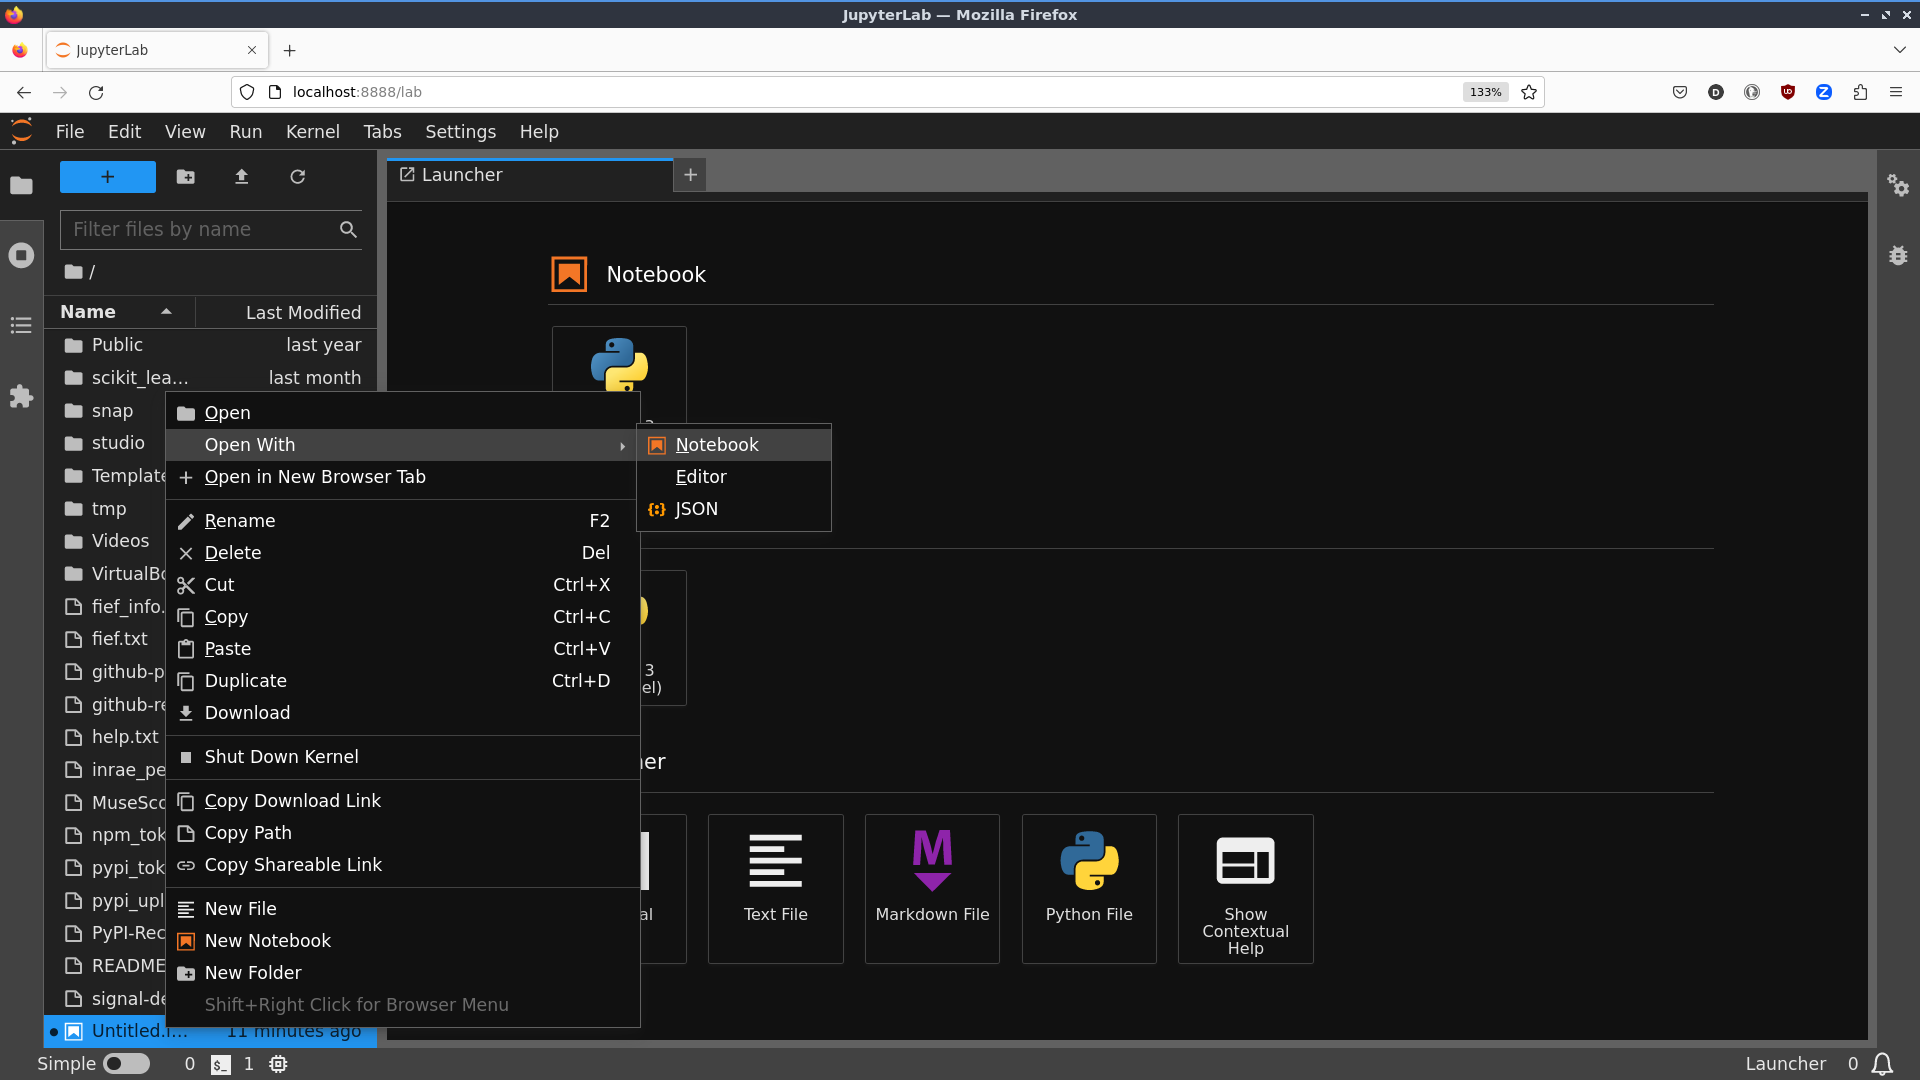Choose Notebook in Open With submenu
This screenshot has width=1920, height=1080.
717,445
